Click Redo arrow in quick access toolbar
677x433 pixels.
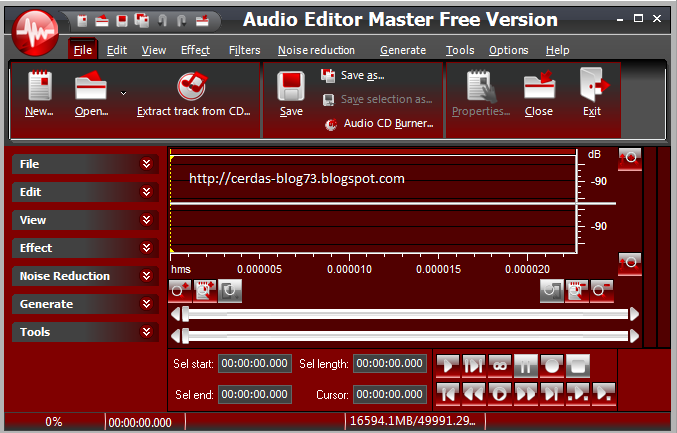pyautogui.click(x=182, y=20)
